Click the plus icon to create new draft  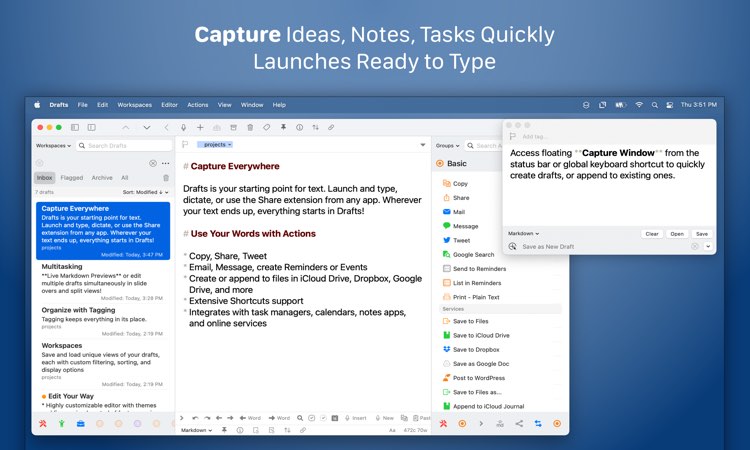(x=200, y=128)
